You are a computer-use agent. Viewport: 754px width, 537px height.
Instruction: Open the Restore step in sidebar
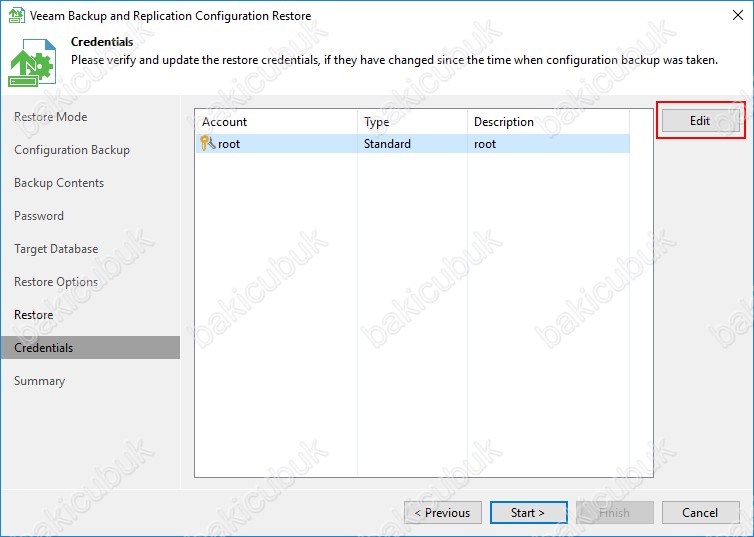coord(33,315)
